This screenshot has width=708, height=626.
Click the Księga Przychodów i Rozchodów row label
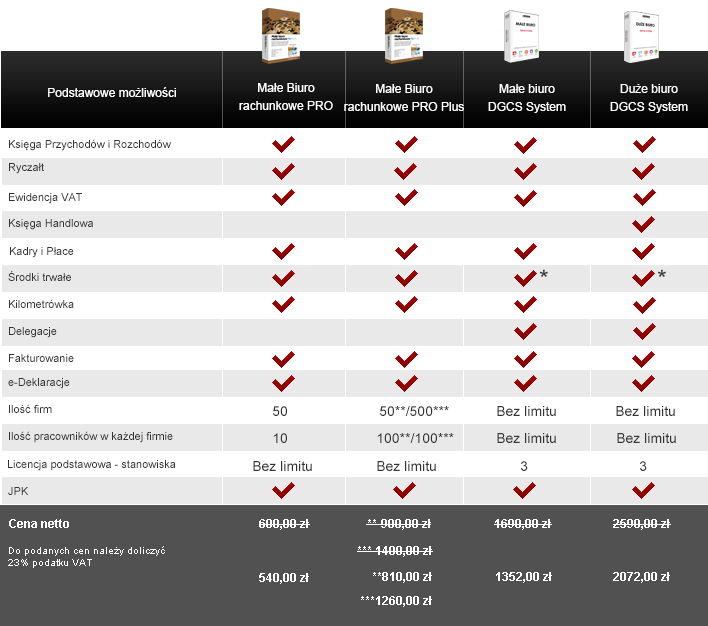point(89,144)
